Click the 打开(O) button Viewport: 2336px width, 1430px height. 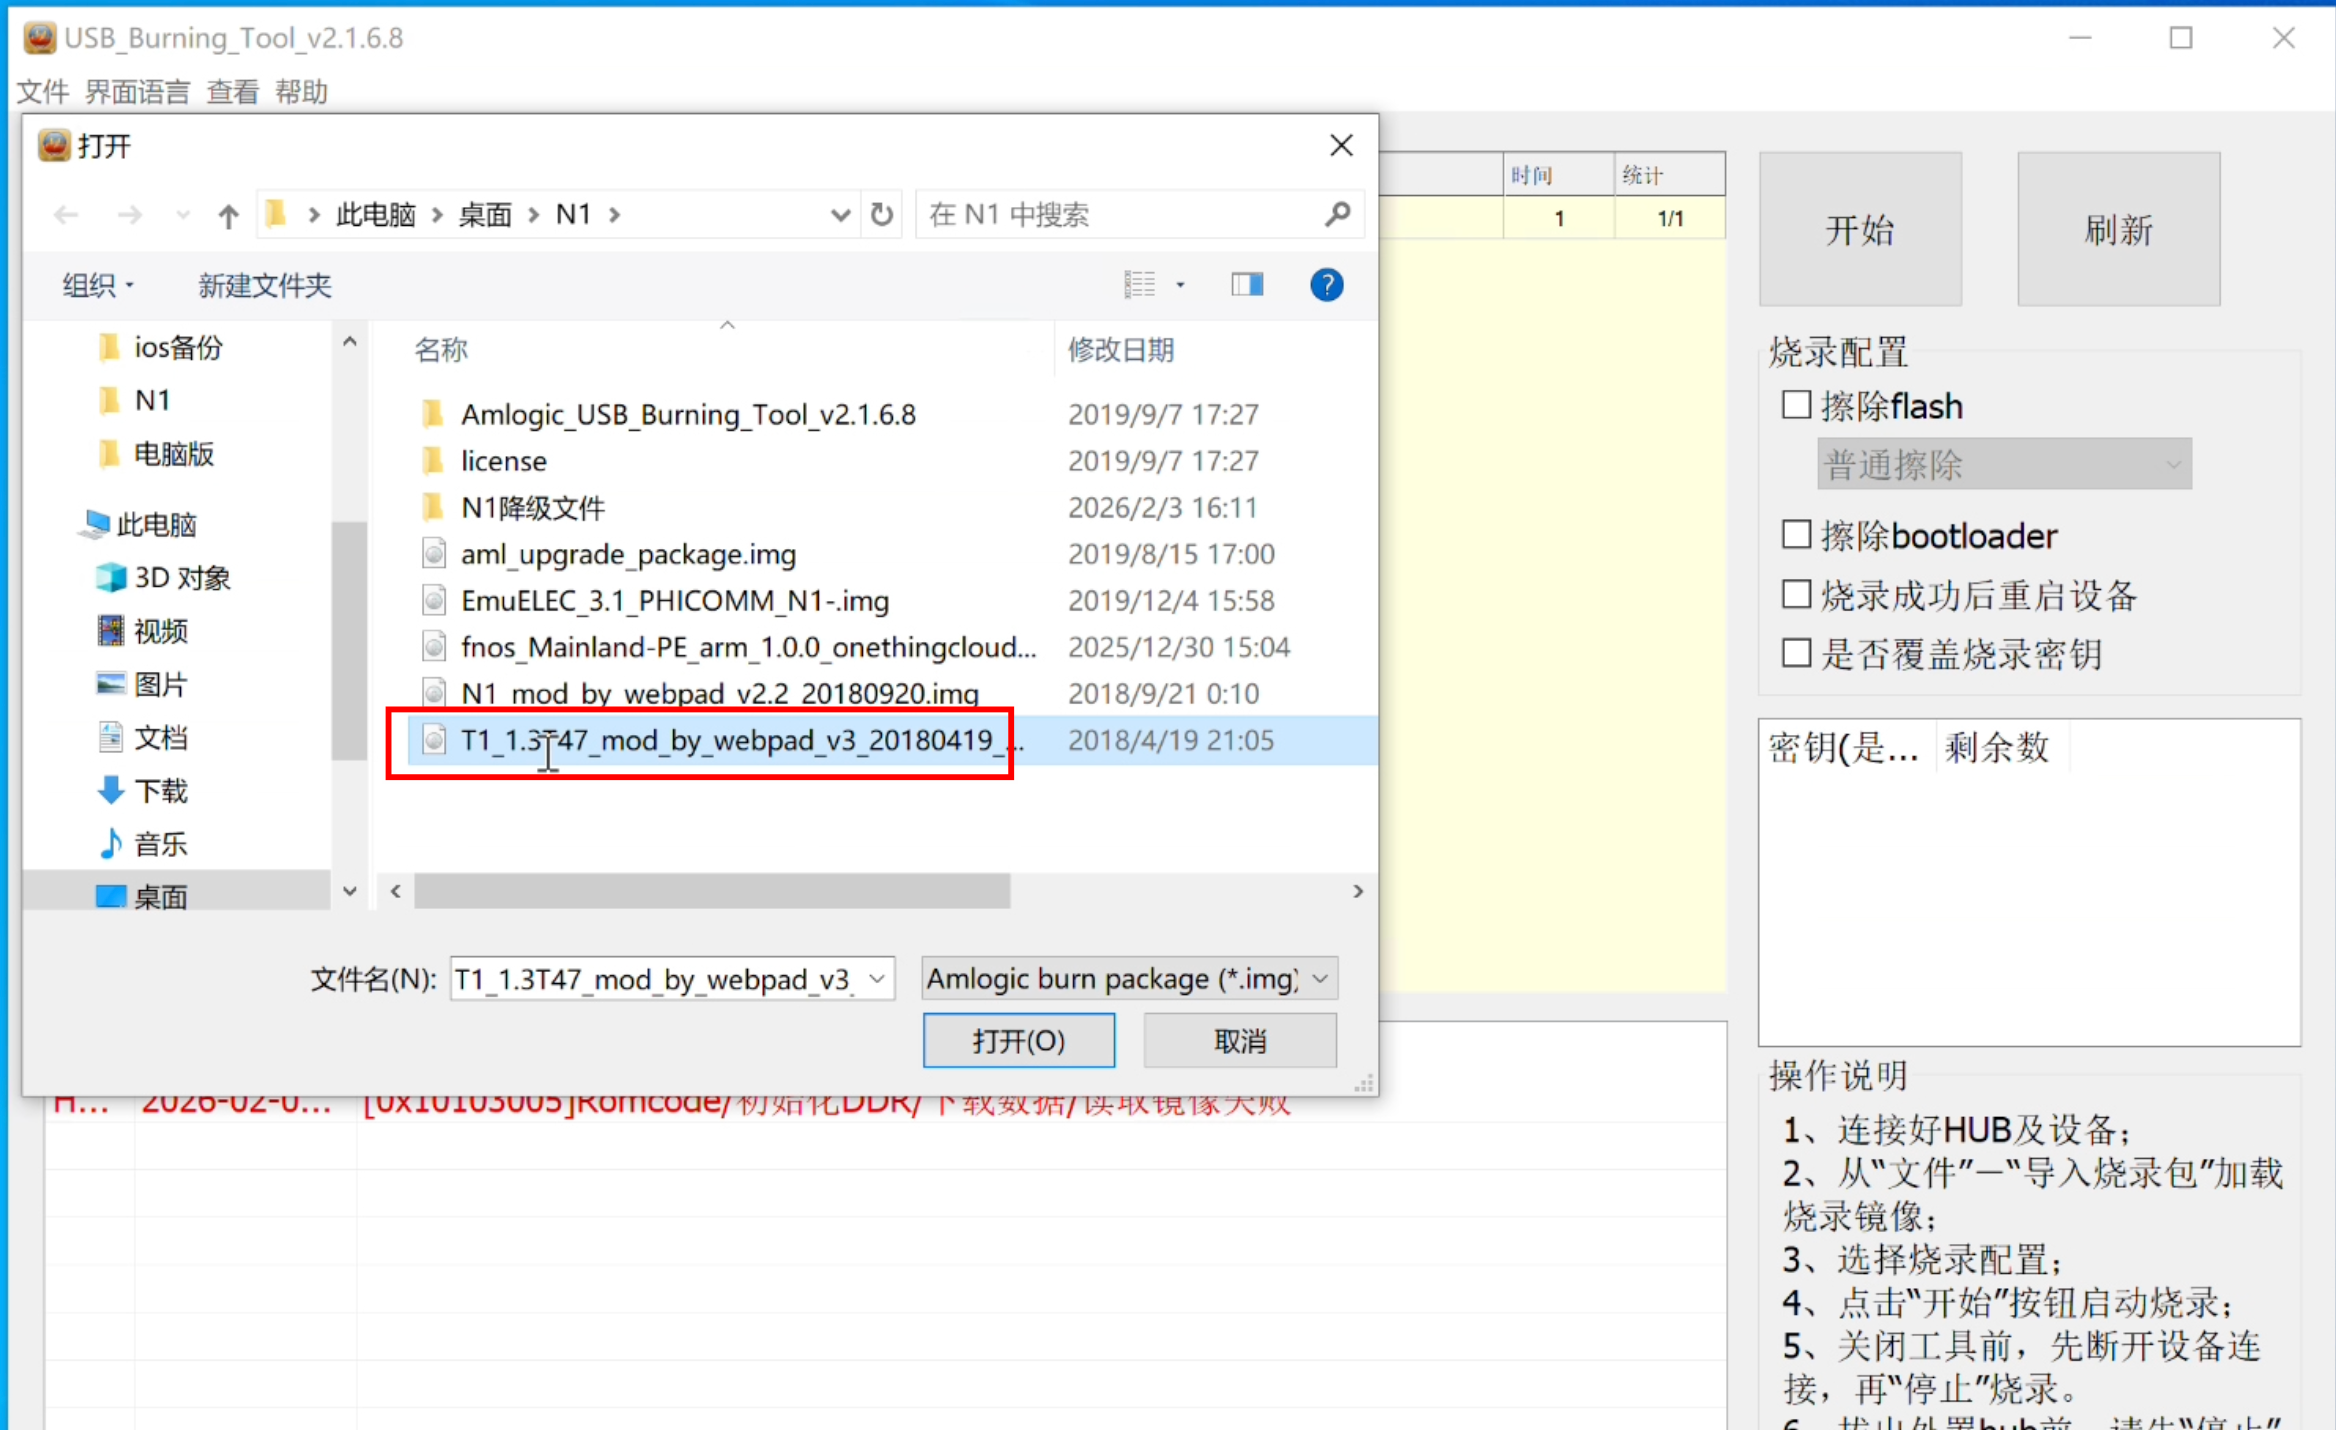[x=1018, y=1041]
